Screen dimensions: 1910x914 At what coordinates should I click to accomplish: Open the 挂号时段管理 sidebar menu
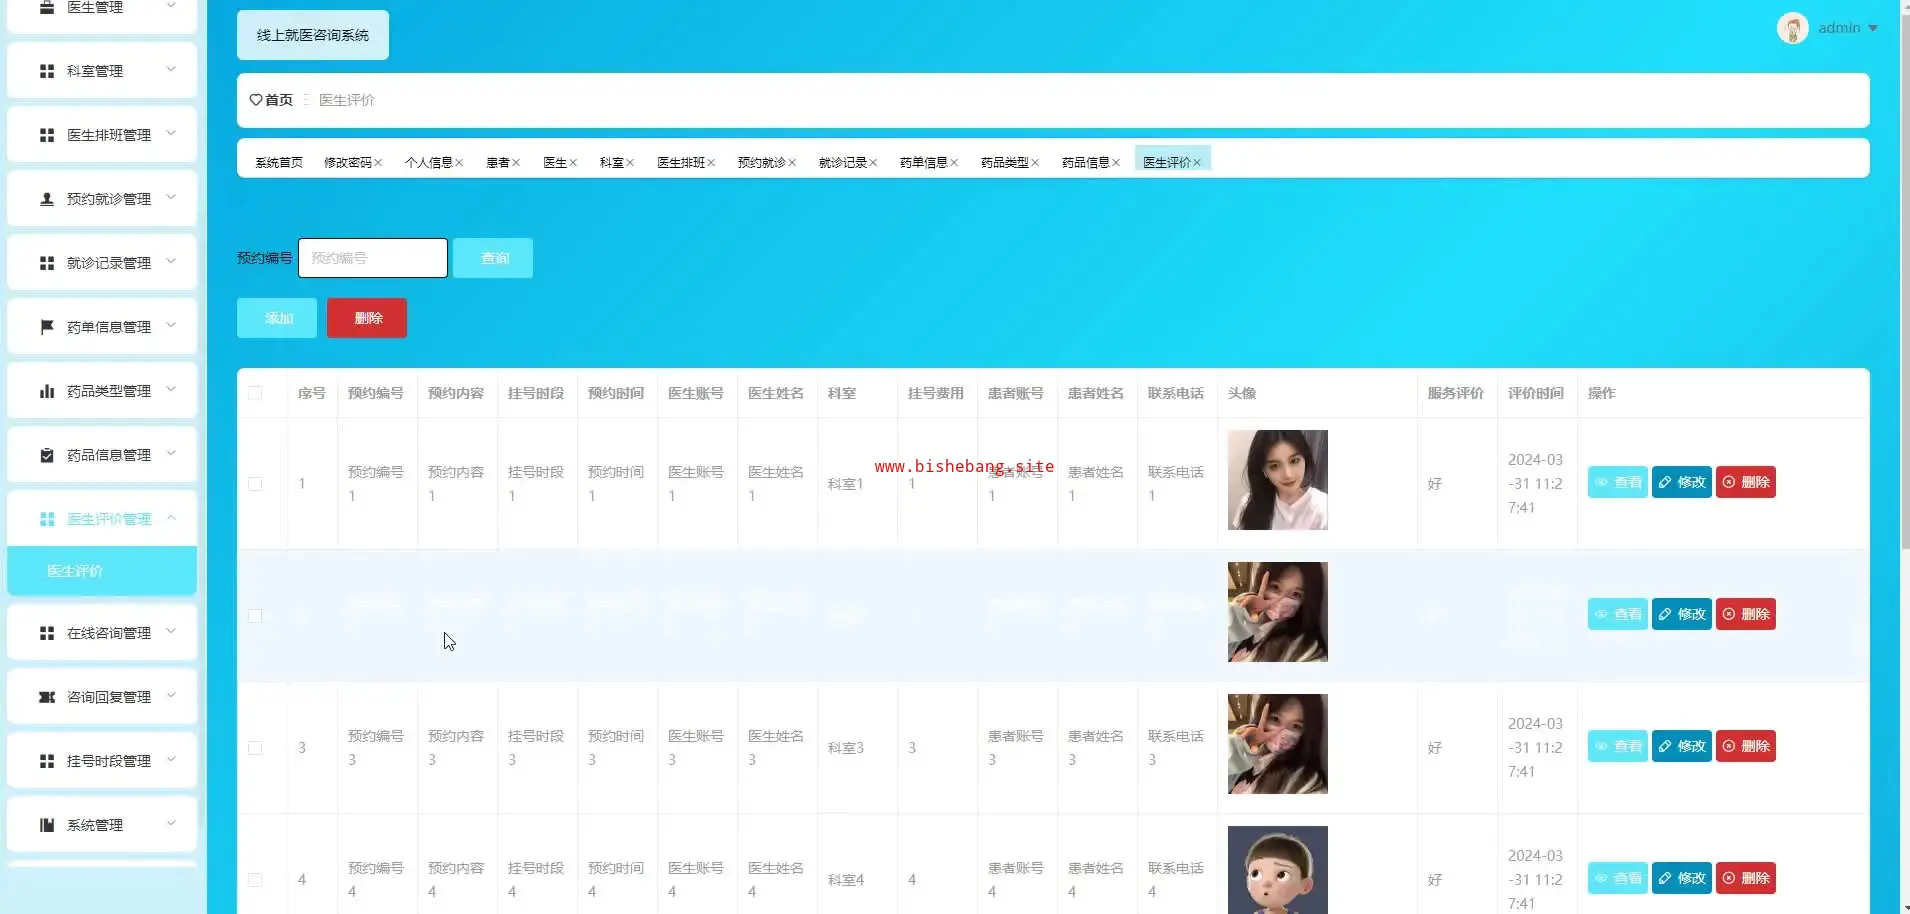pos(102,761)
